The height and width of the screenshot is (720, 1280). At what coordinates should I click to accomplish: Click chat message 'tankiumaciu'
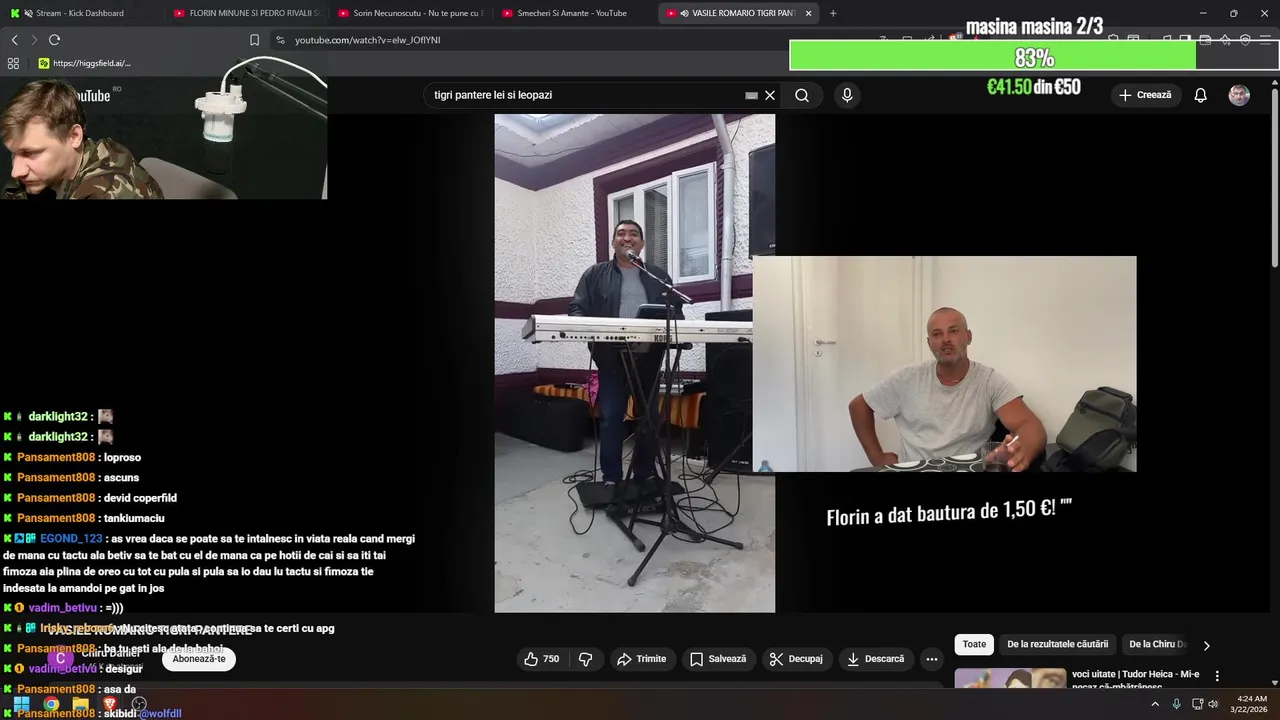(134, 518)
